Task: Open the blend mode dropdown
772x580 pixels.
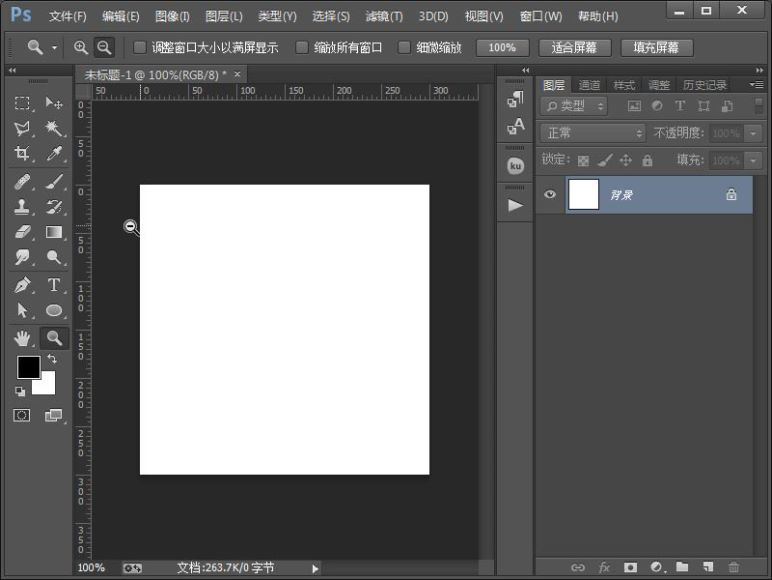Action: [593, 133]
